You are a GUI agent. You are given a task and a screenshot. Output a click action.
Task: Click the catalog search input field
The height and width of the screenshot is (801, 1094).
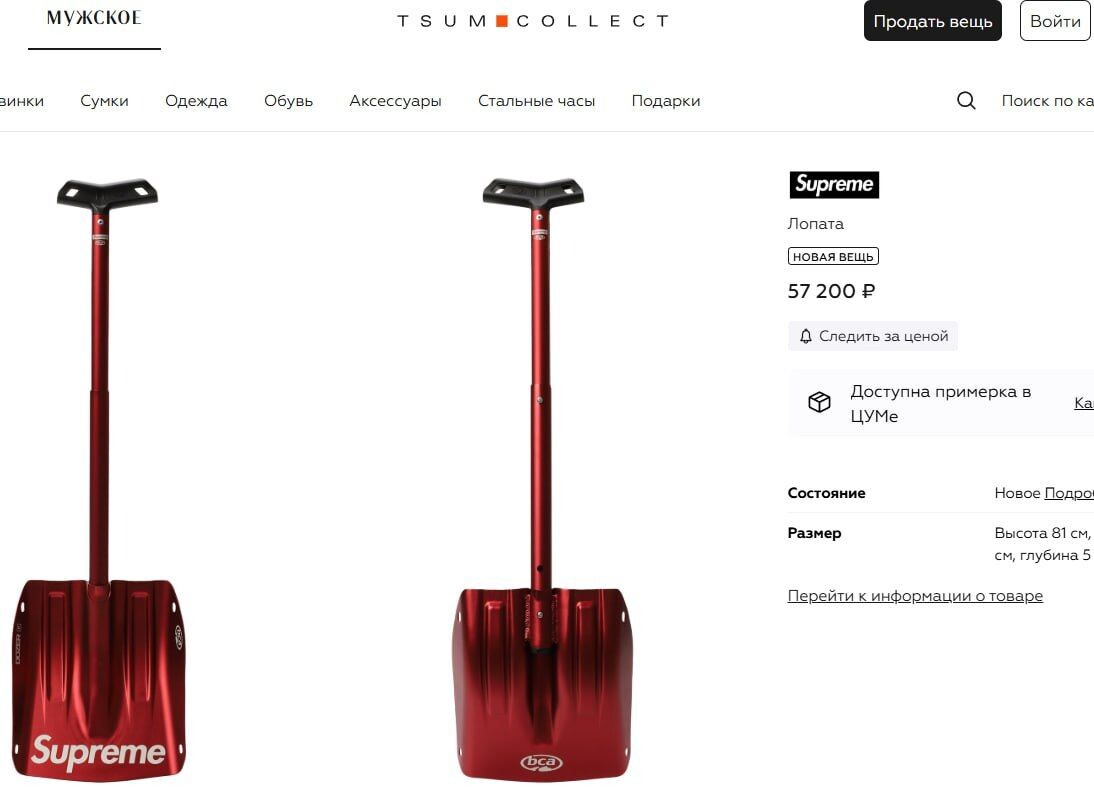point(1047,100)
